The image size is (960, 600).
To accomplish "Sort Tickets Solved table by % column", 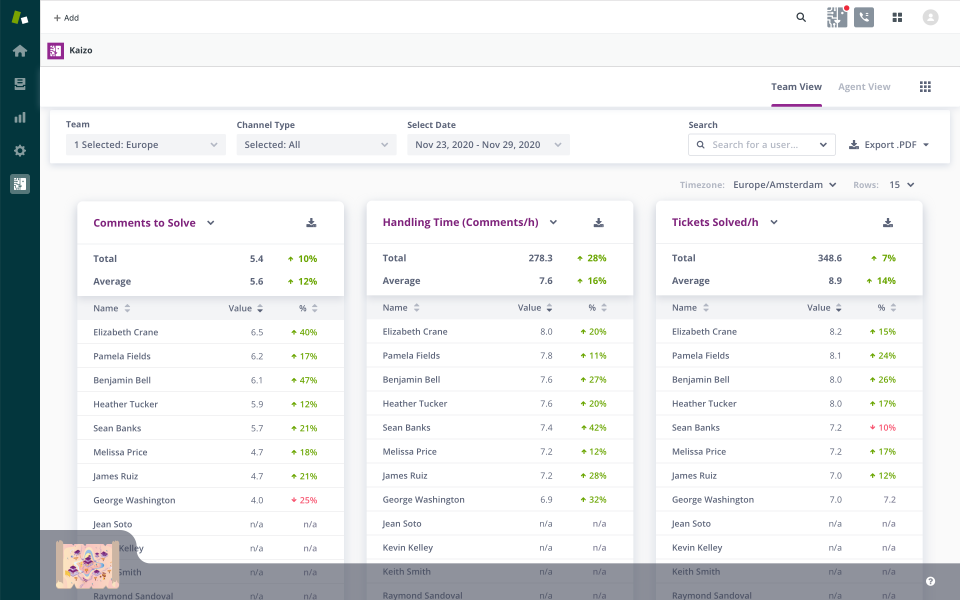I will 886,308.
